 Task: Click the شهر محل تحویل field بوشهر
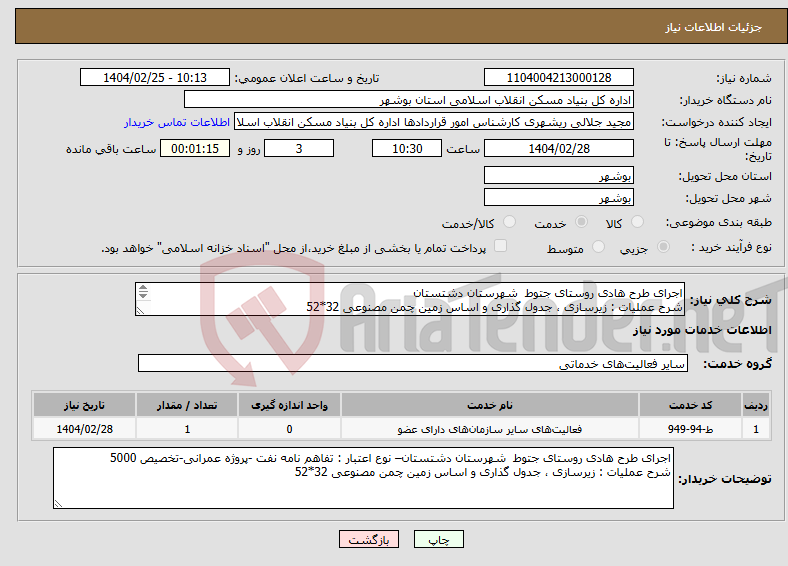tap(558, 198)
